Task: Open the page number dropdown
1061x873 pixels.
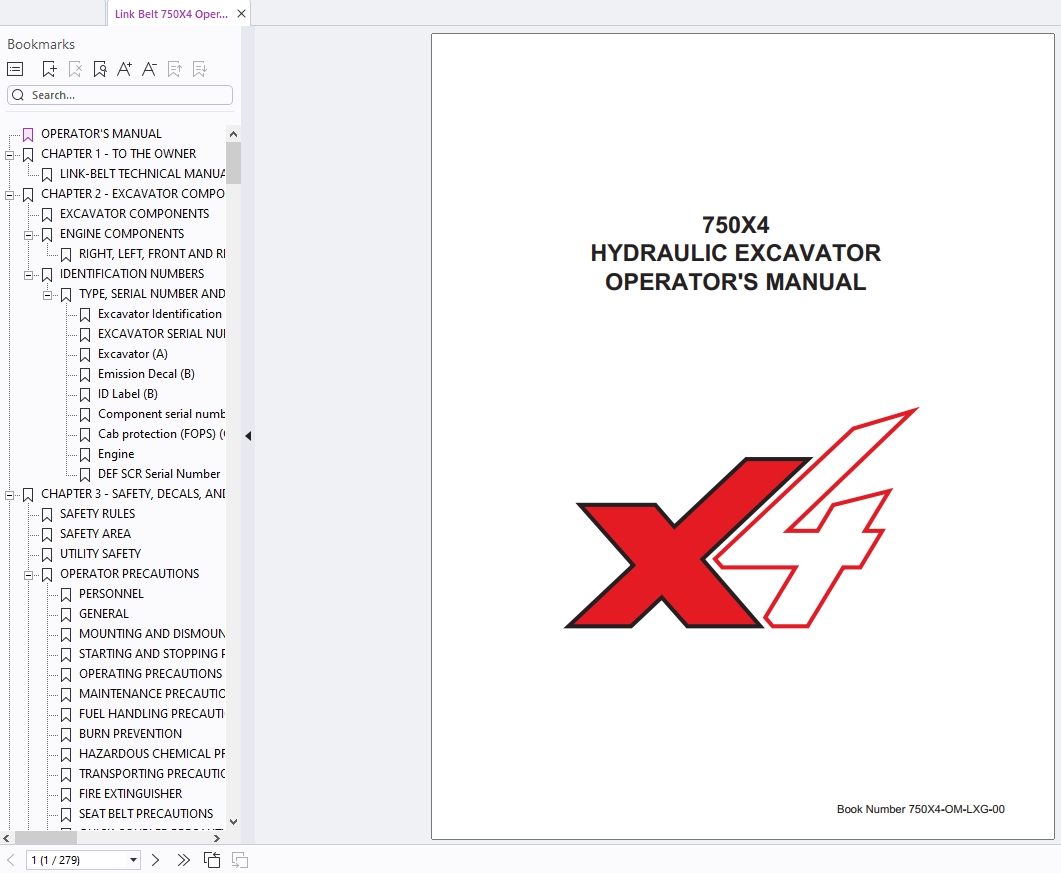Action: click(x=134, y=860)
